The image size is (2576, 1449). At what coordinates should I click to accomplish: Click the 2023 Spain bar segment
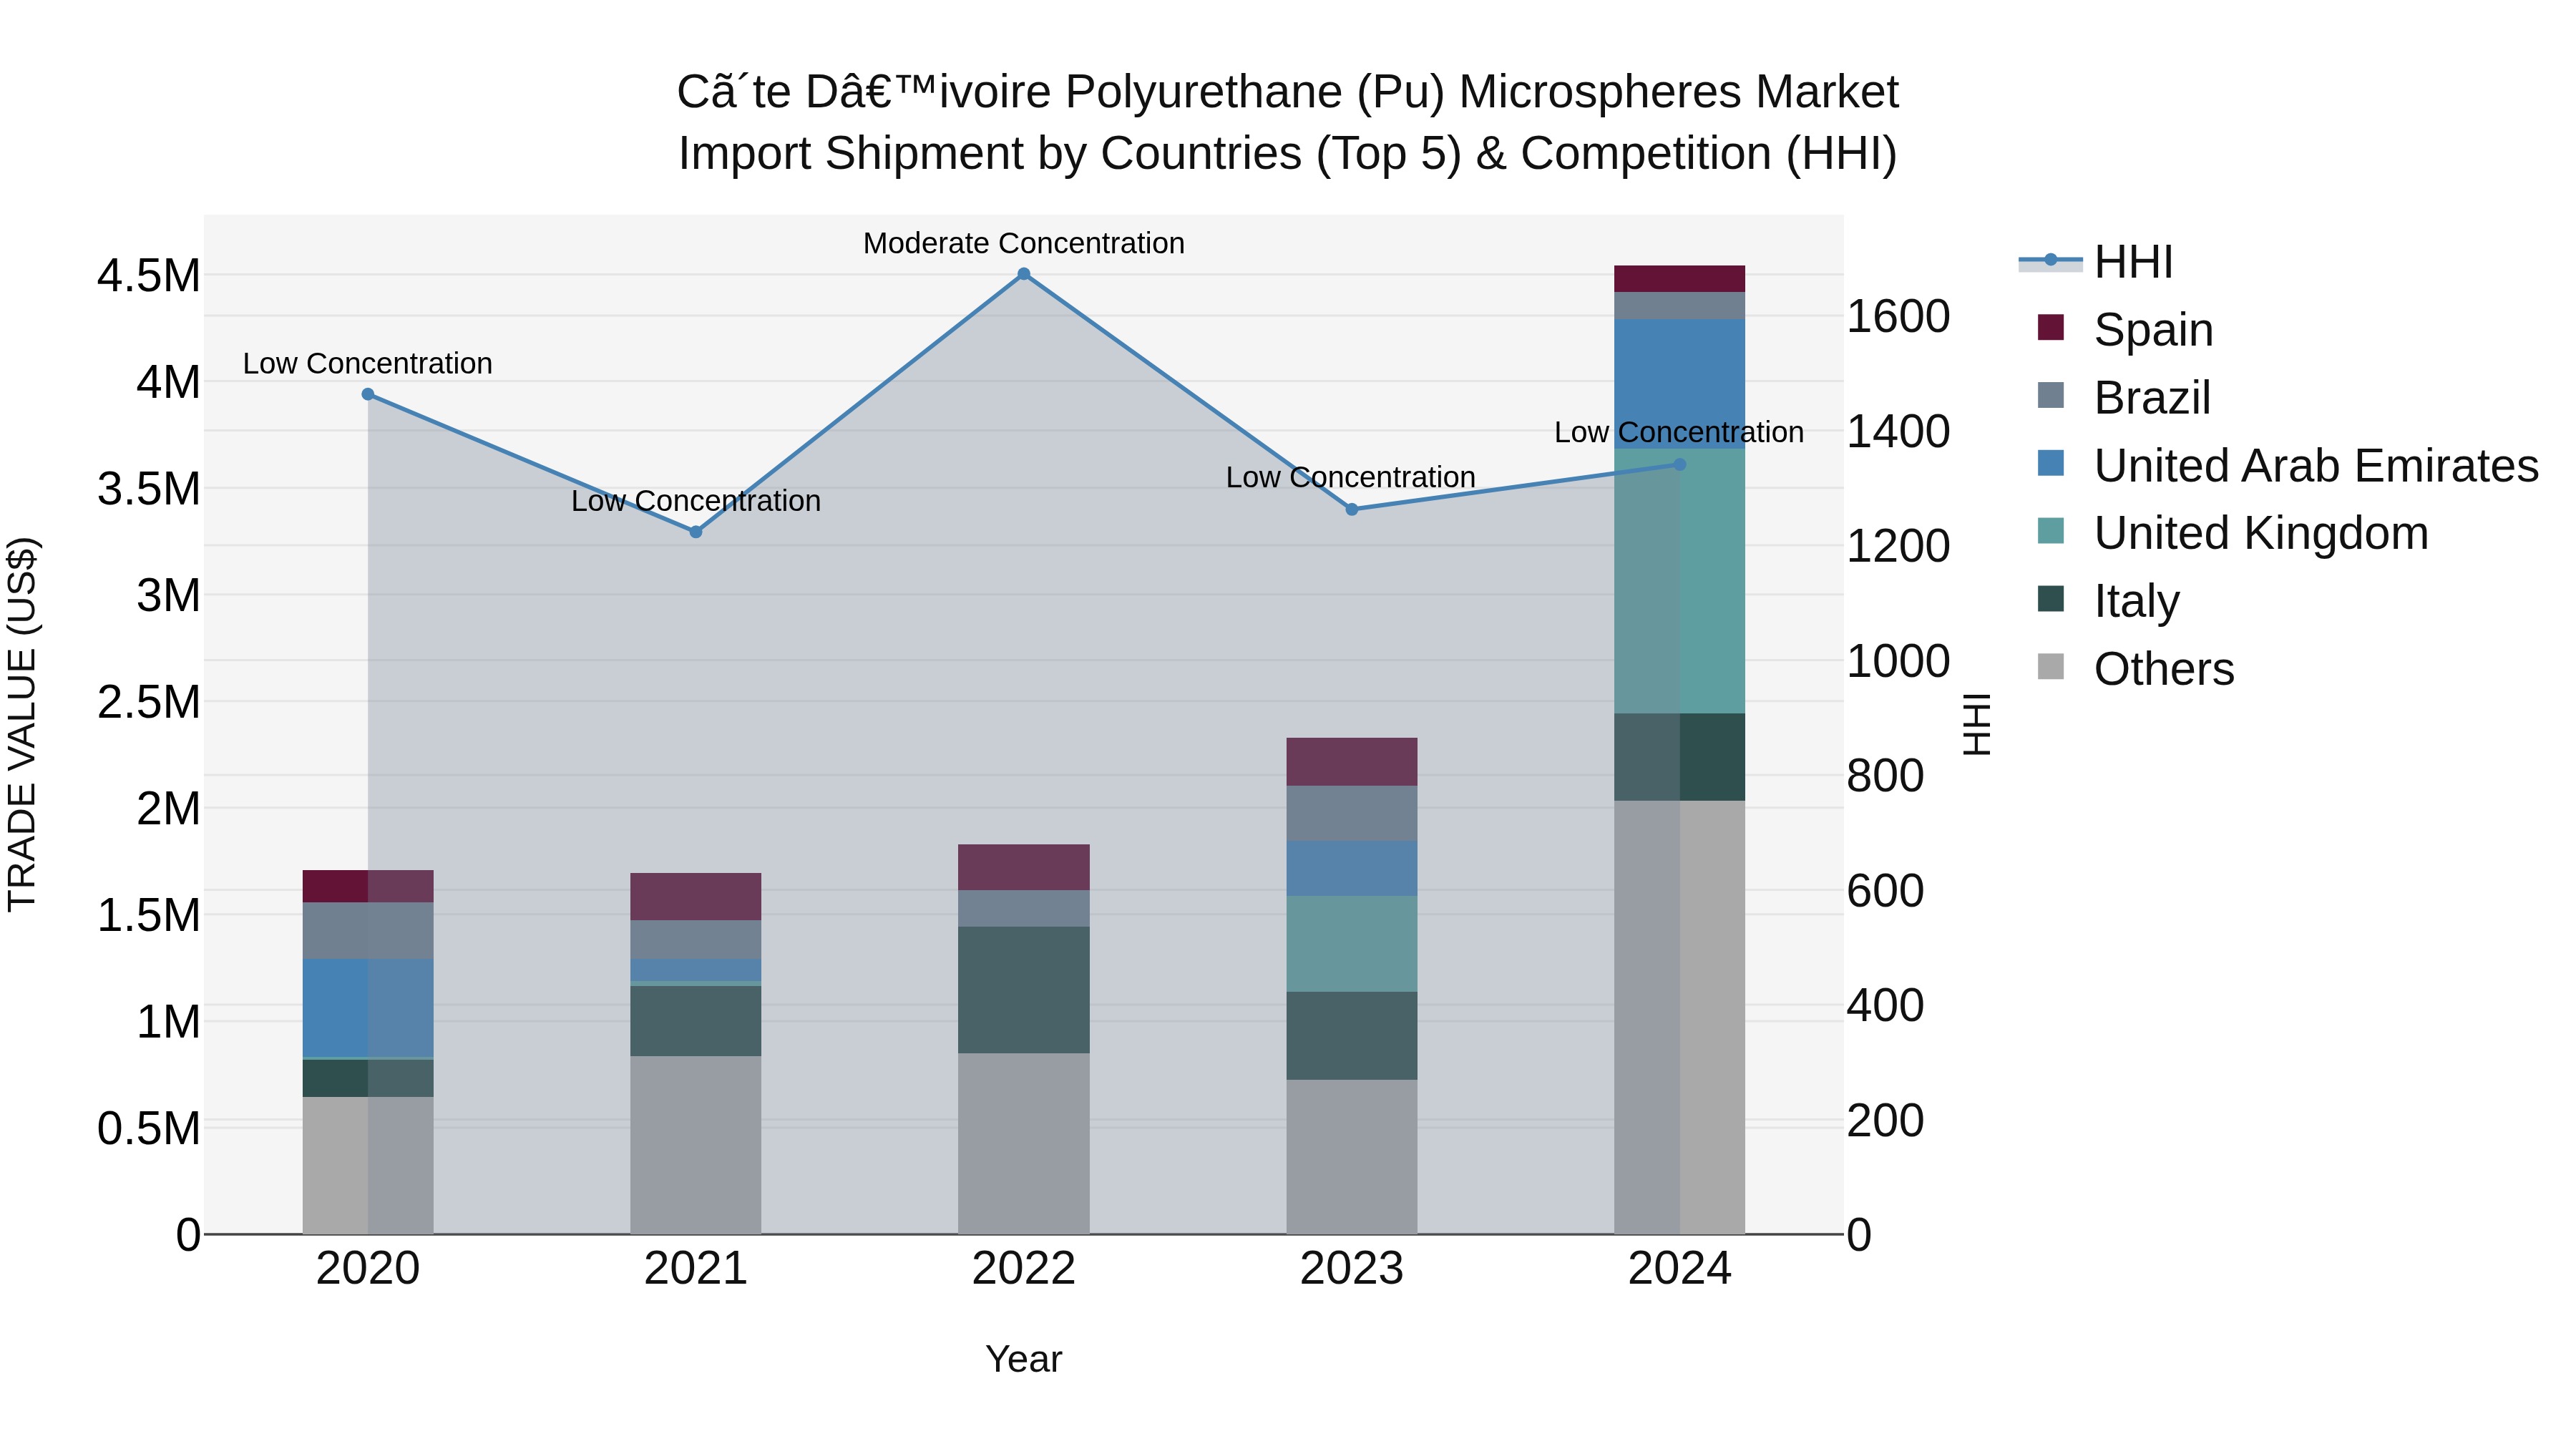click(x=1351, y=762)
